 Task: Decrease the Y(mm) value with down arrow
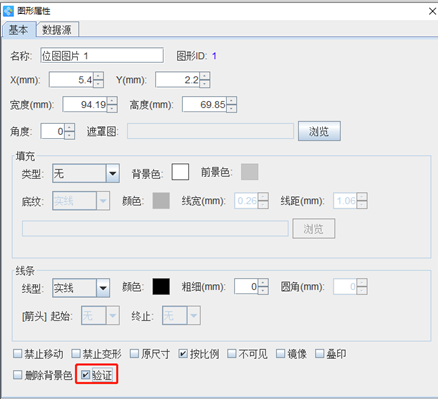click(x=205, y=84)
